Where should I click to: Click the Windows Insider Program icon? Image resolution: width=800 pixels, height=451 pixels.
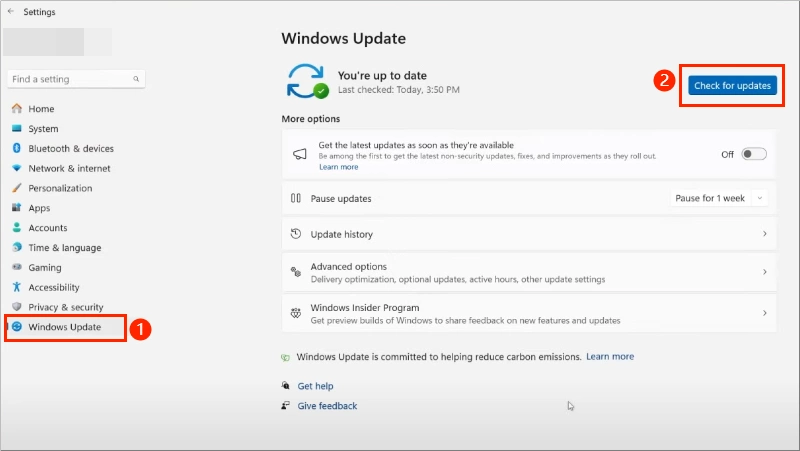pyautogui.click(x=296, y=313)
